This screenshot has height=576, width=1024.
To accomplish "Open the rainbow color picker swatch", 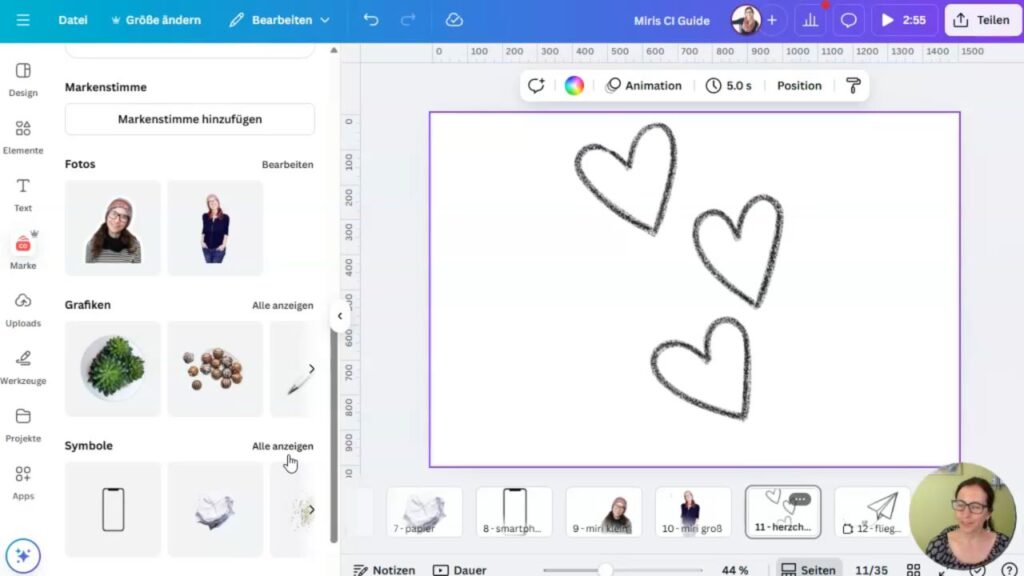I will (x=574, y=86).
